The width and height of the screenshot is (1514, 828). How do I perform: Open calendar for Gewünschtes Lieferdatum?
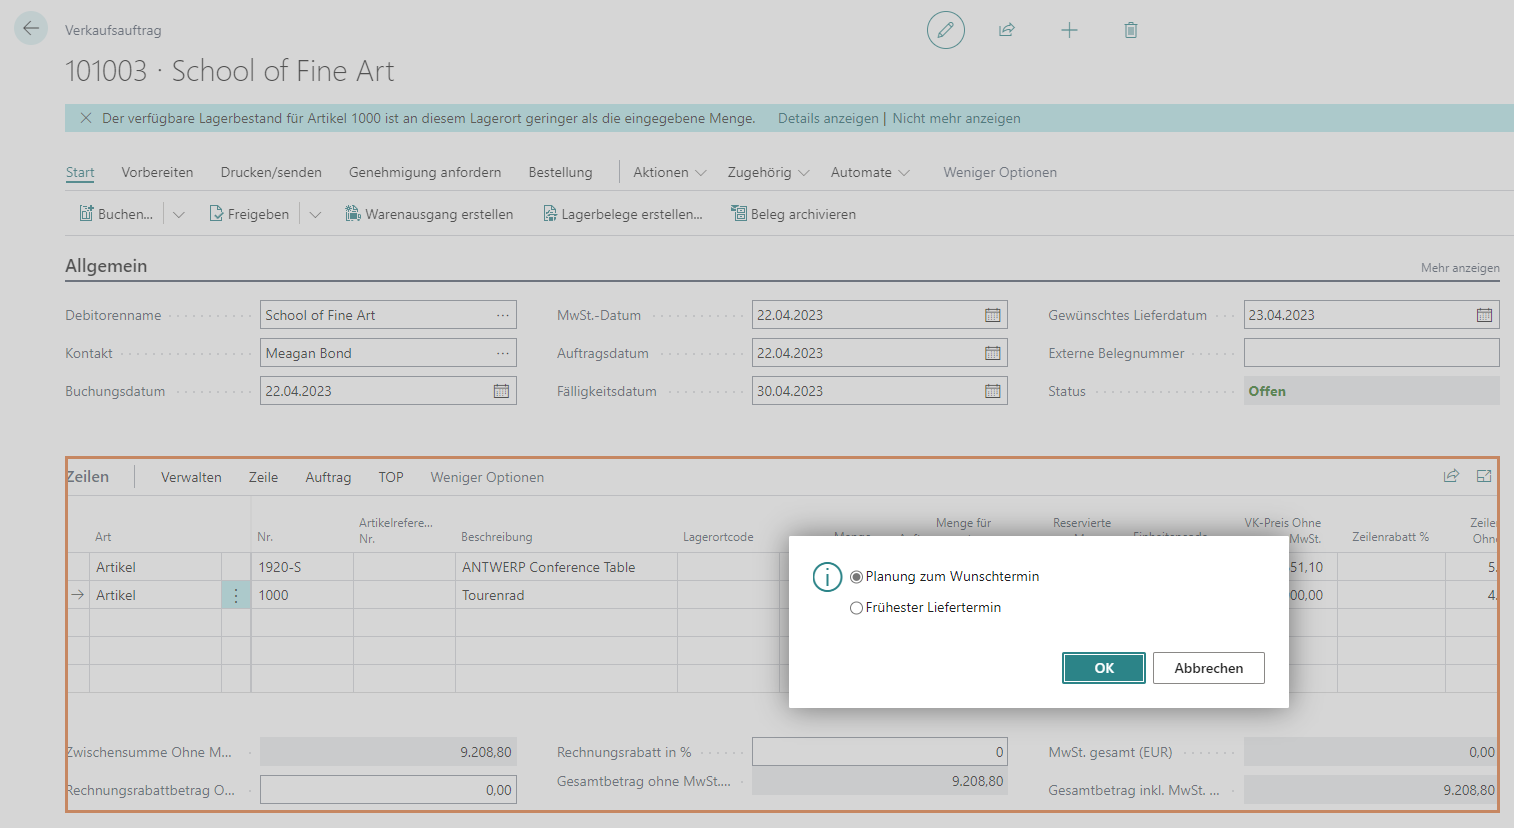pyautogui.click(x=1484, y=315)
